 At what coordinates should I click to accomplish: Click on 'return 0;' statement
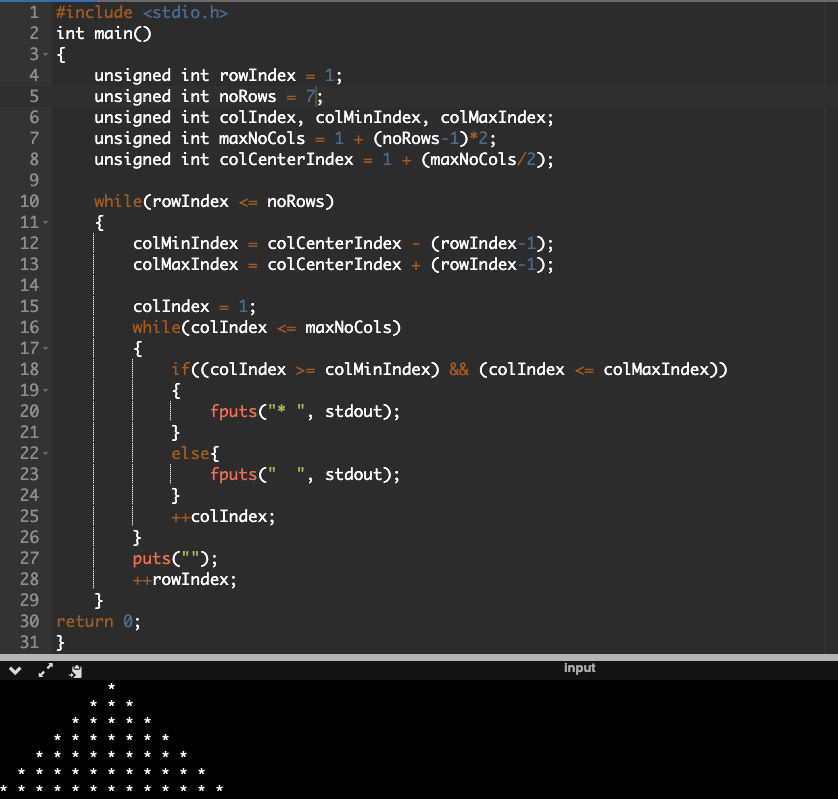98,621
